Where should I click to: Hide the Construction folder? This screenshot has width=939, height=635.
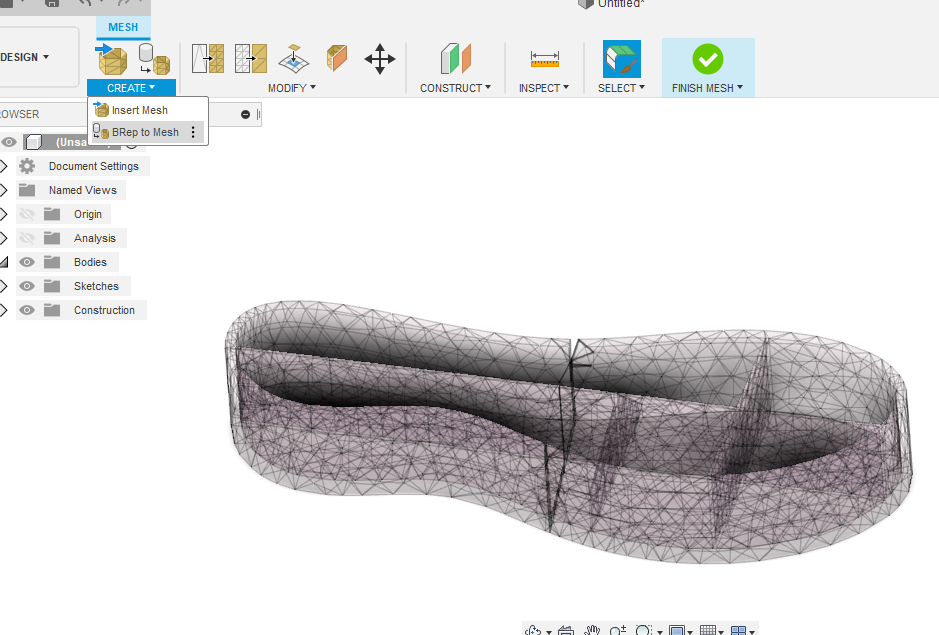click(x=27, y=310)
